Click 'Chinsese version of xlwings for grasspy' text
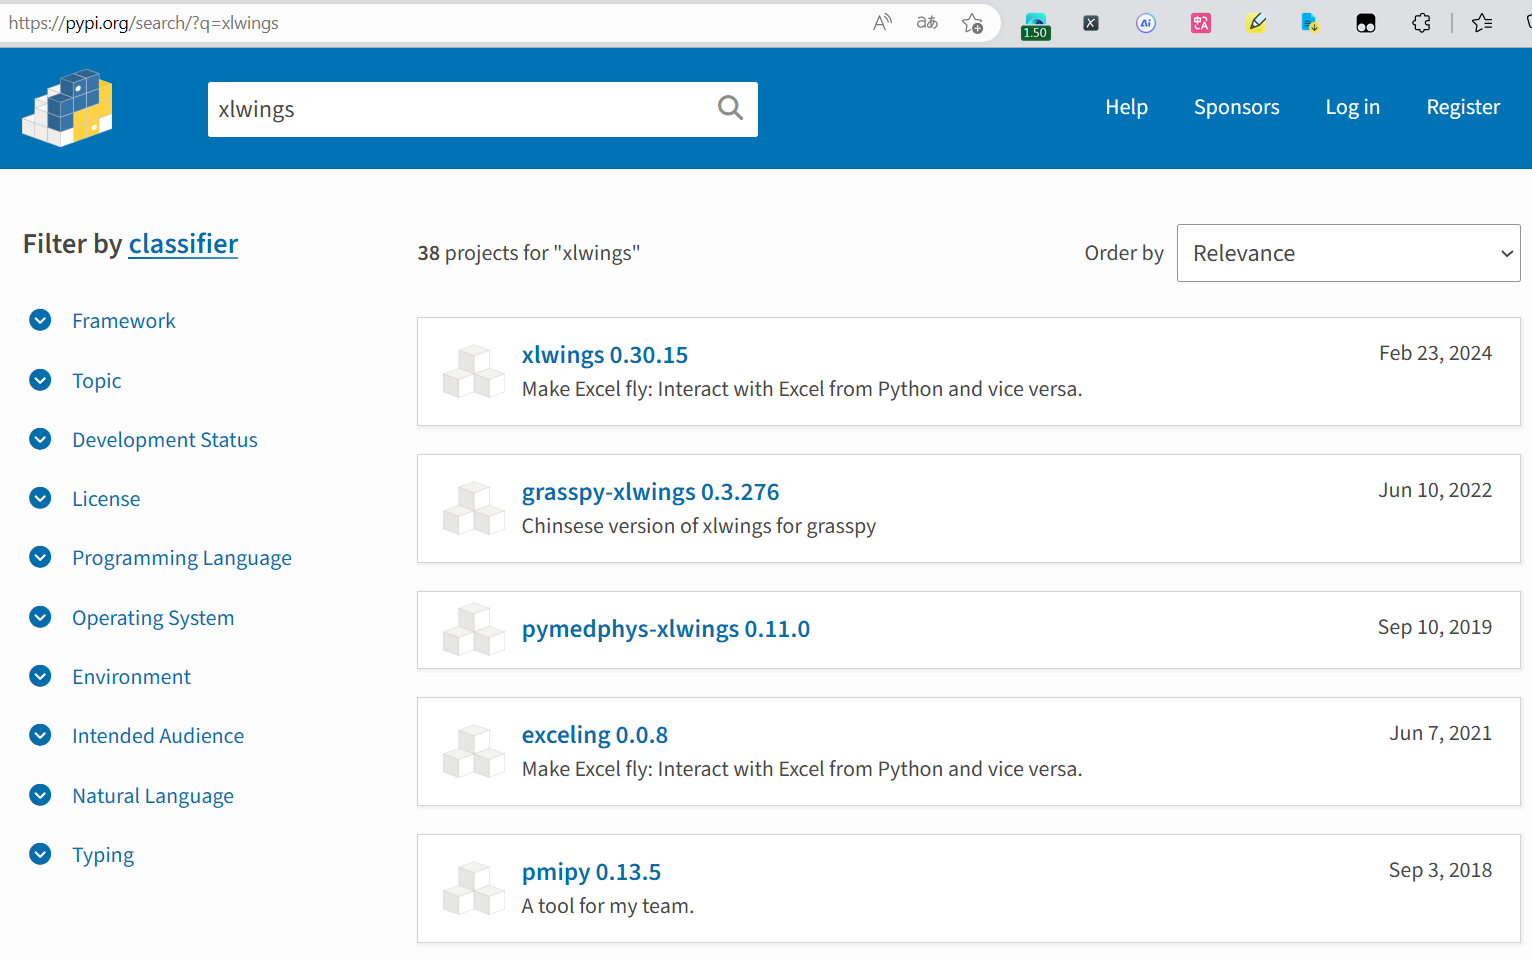The width and height of the screenshot is (1532, 960). (699, 526)
